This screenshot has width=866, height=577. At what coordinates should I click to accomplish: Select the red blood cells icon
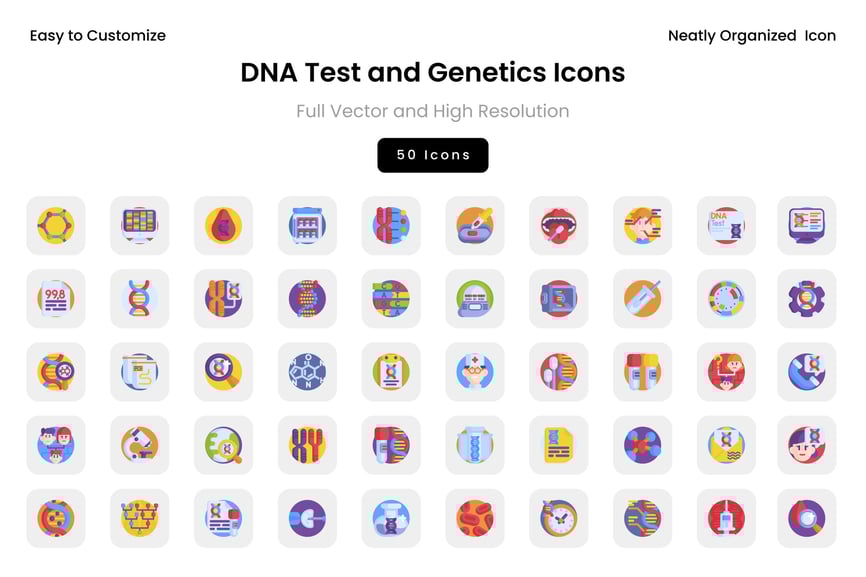tap(475, 517)
